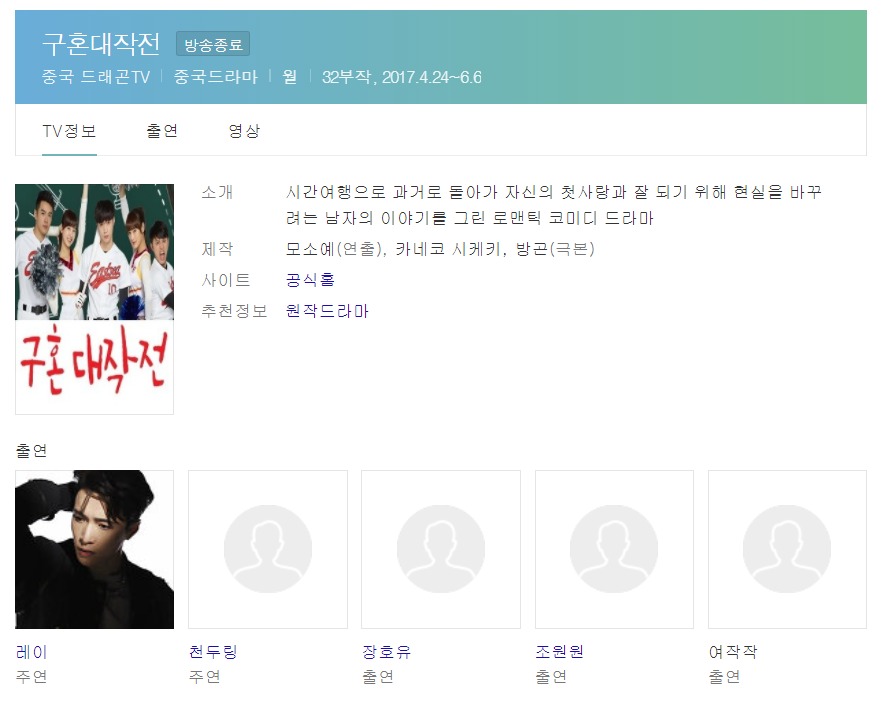
Task: Open the 천두링 cast name link
Action: coord(213,652)
